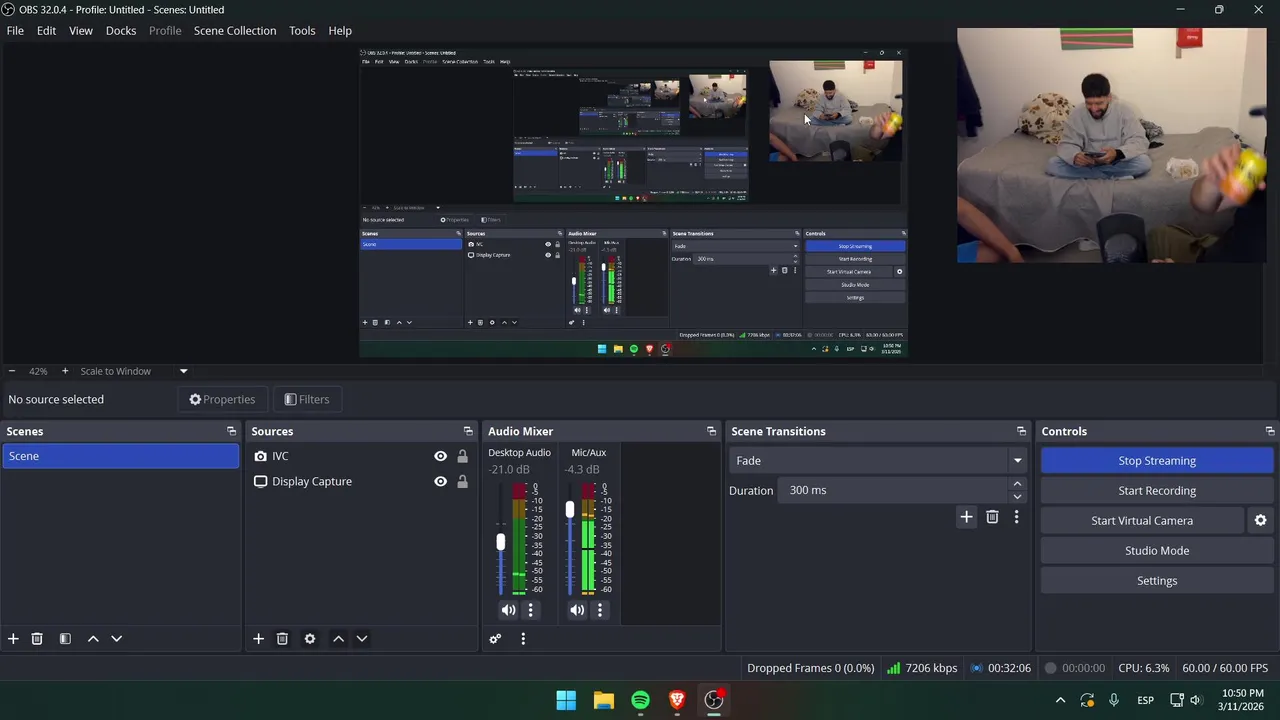Mute Desktop Audio speaker icon

click(508, 610)
